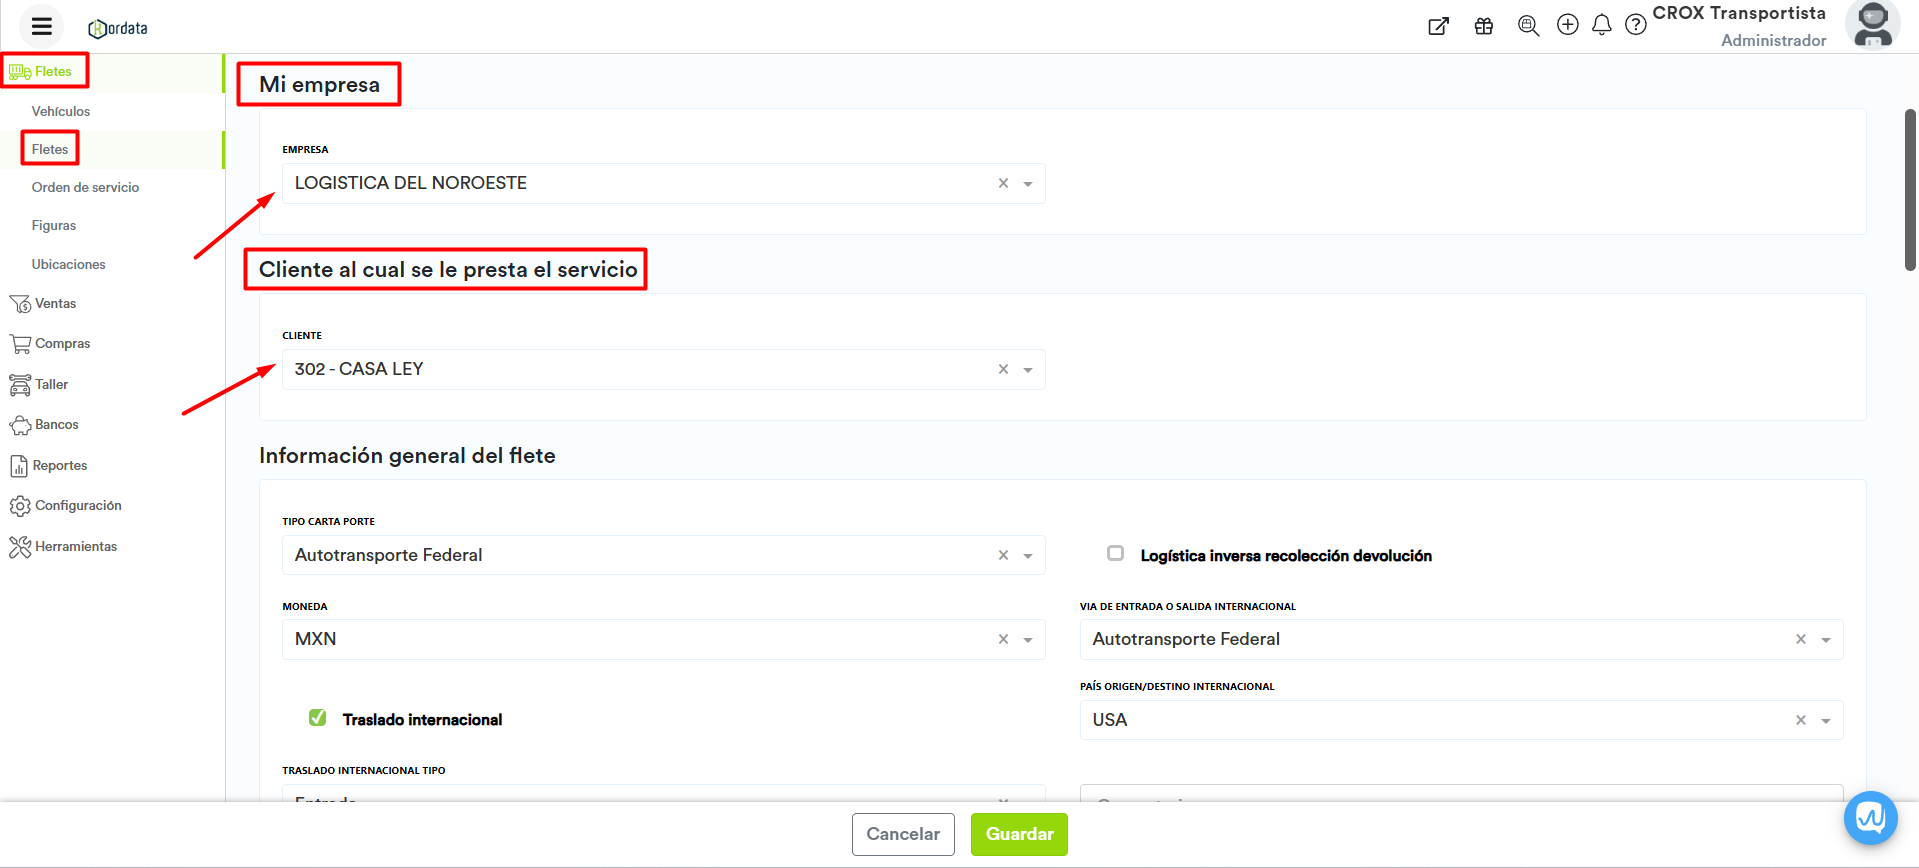Image resolution: width=1919 pixels, height=868 pixels.
Task: Click the hamburger menu icon
Action: [41, 27]
